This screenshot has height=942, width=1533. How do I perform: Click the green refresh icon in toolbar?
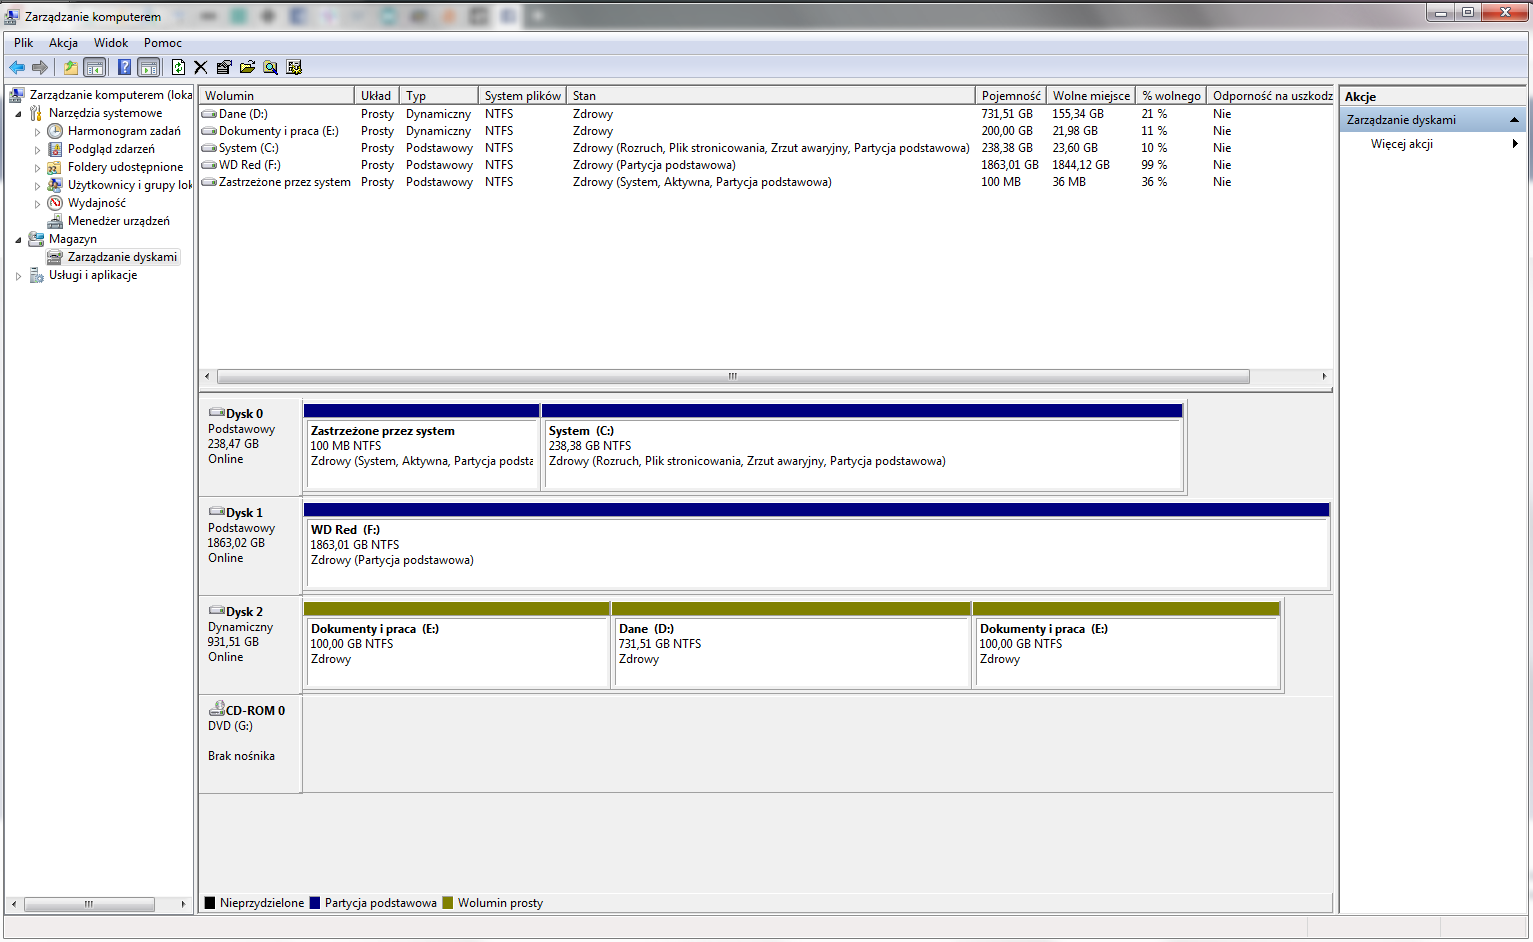(178, 67)
